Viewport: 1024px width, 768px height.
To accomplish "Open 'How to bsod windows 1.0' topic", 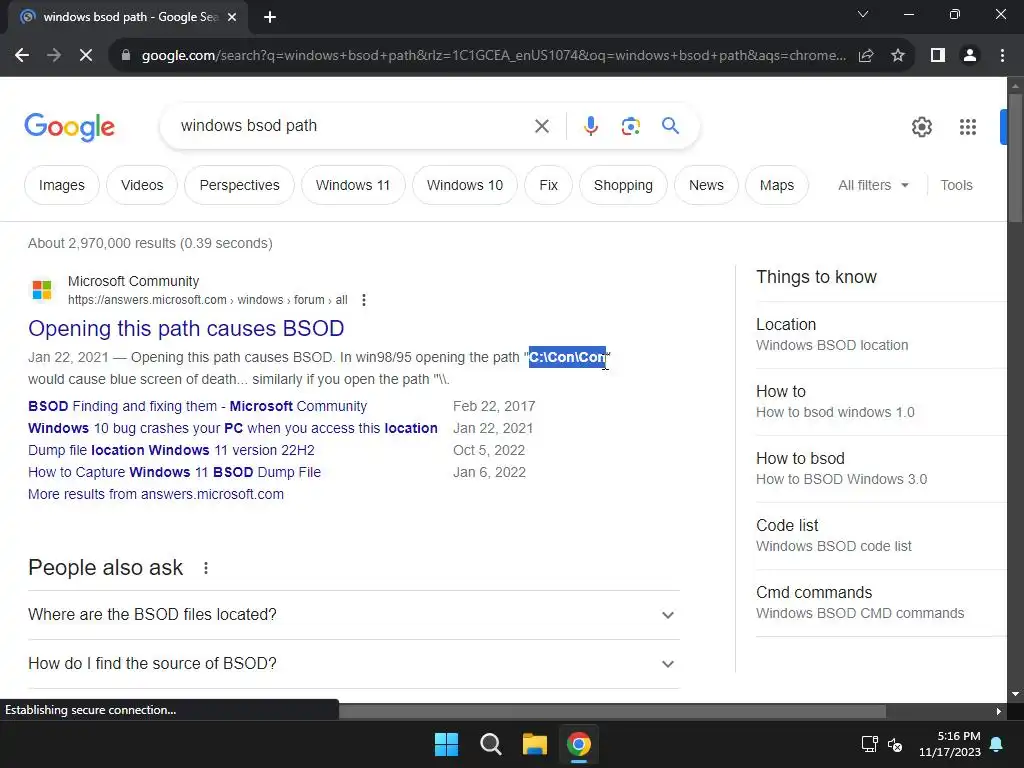I will (880, 402).
